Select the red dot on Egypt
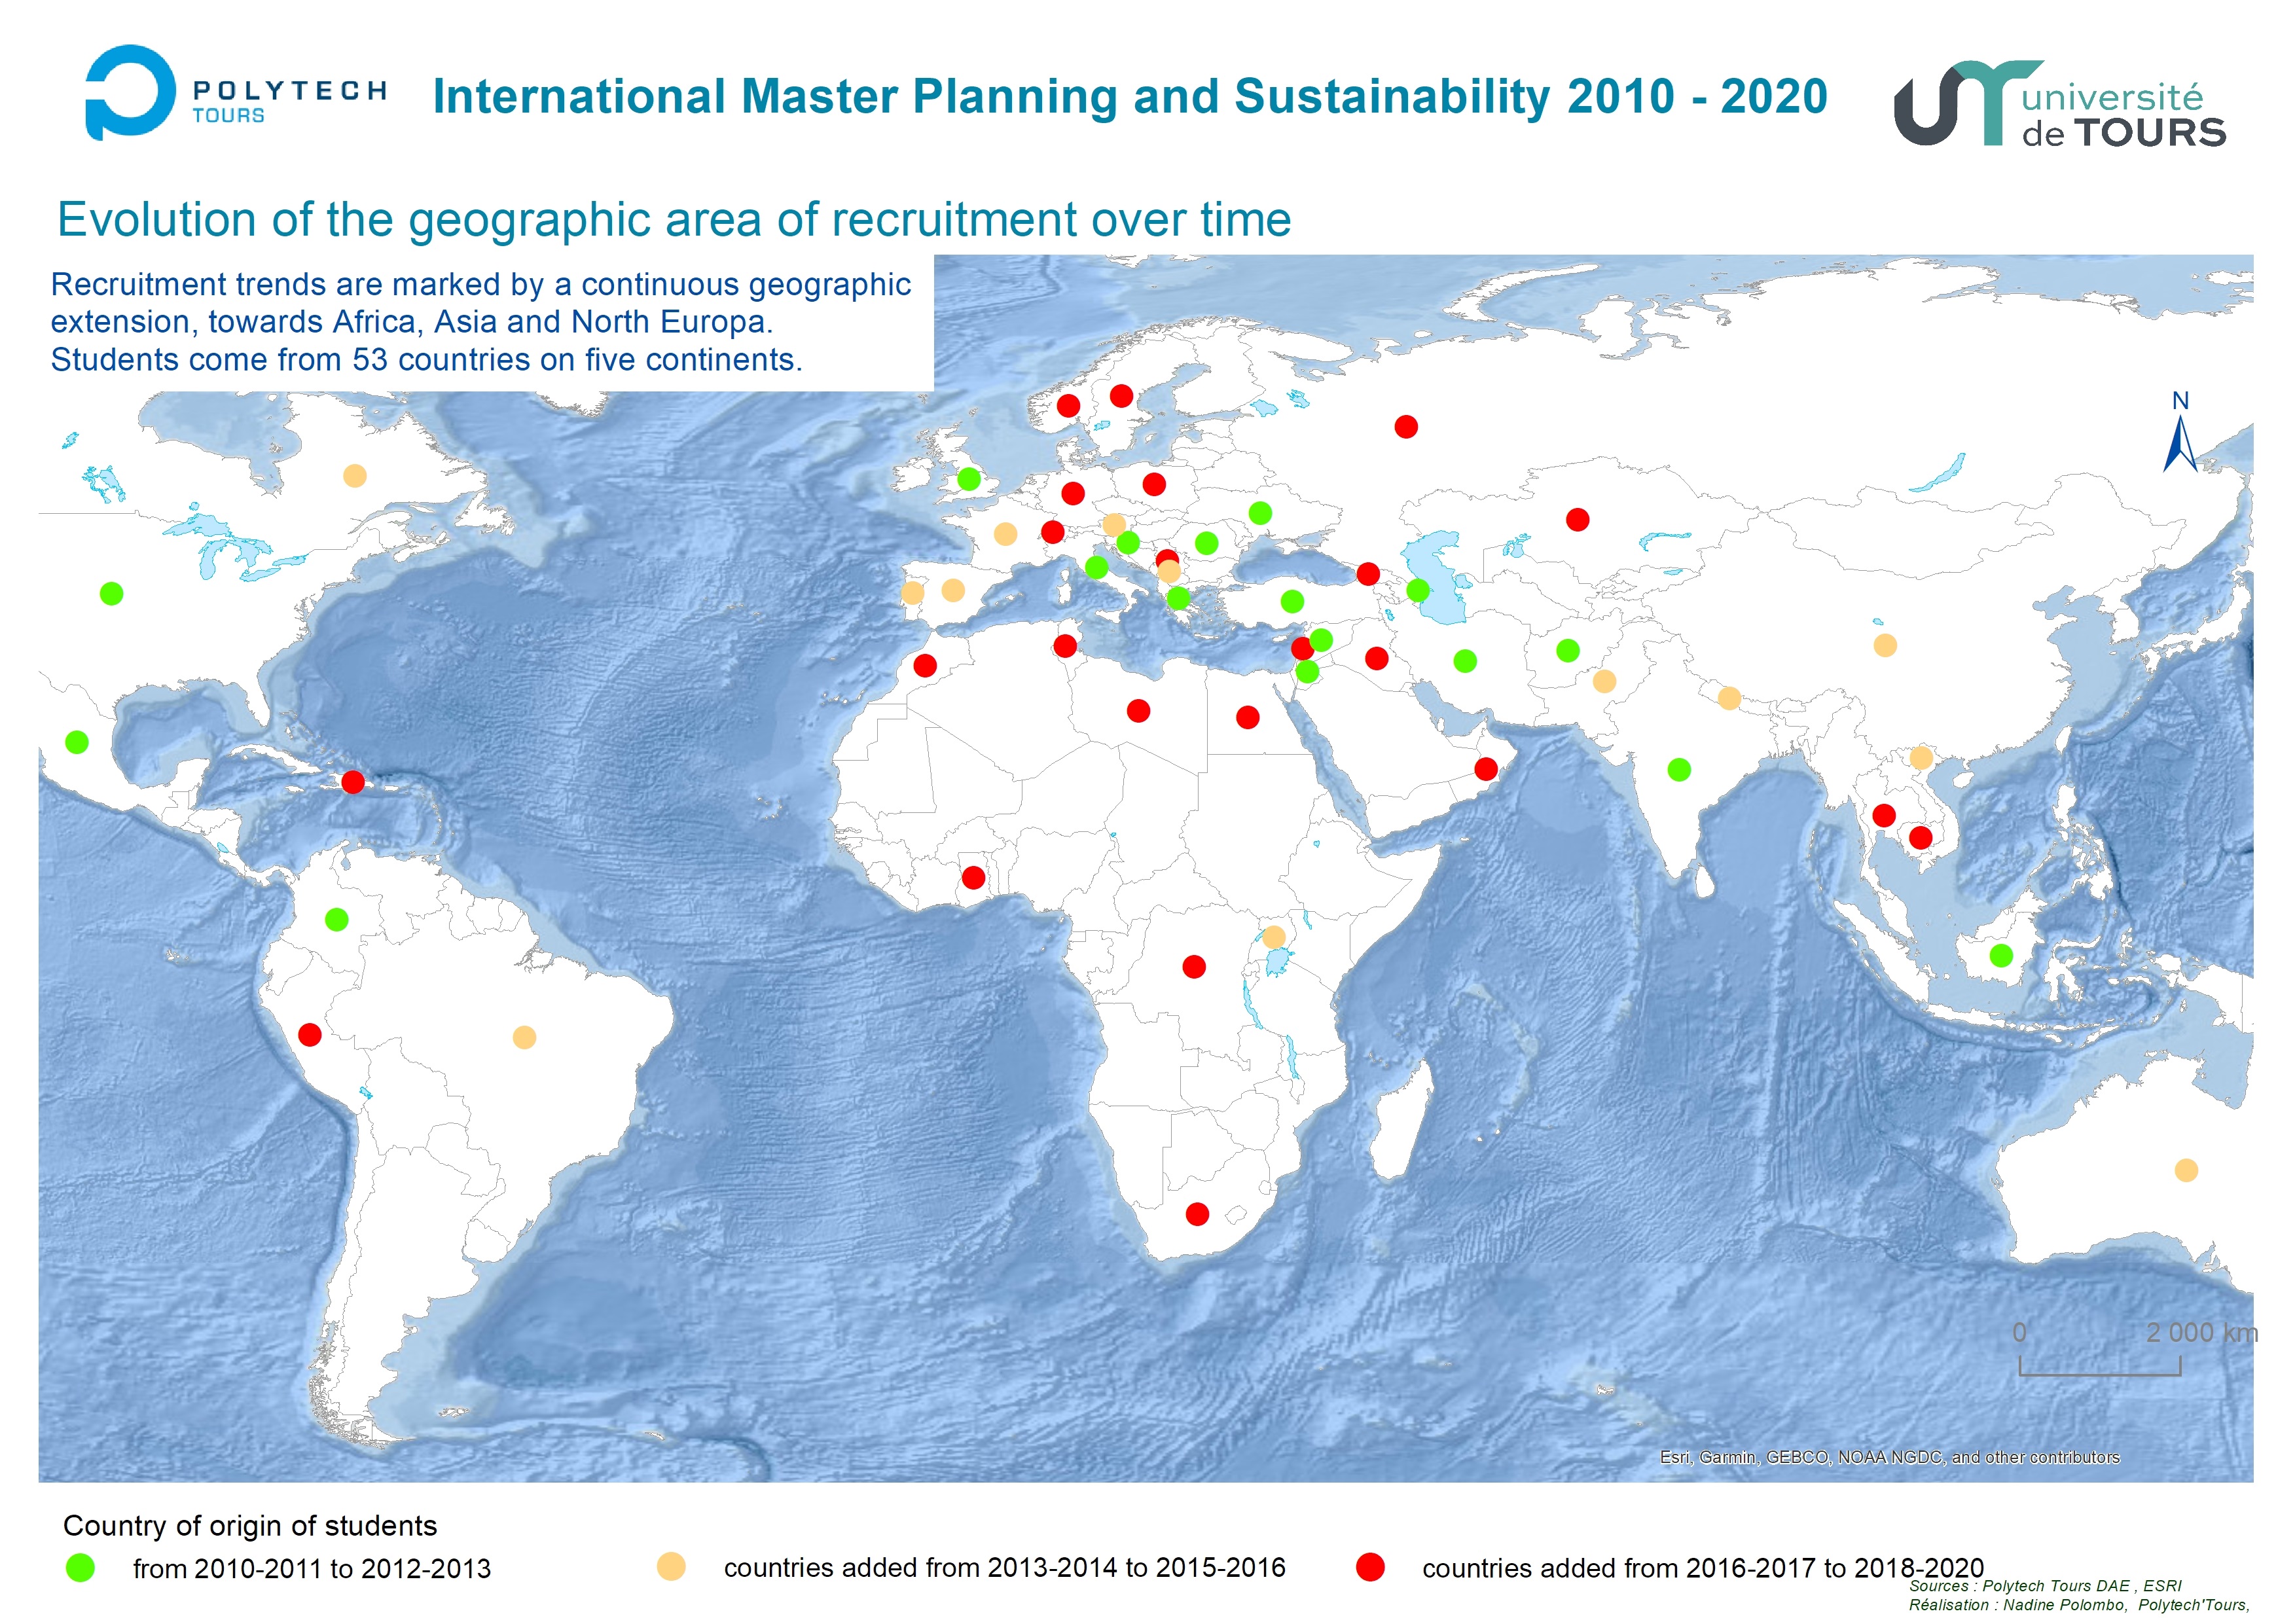Screen dimensions: 2295x1624 [1247, 717]
